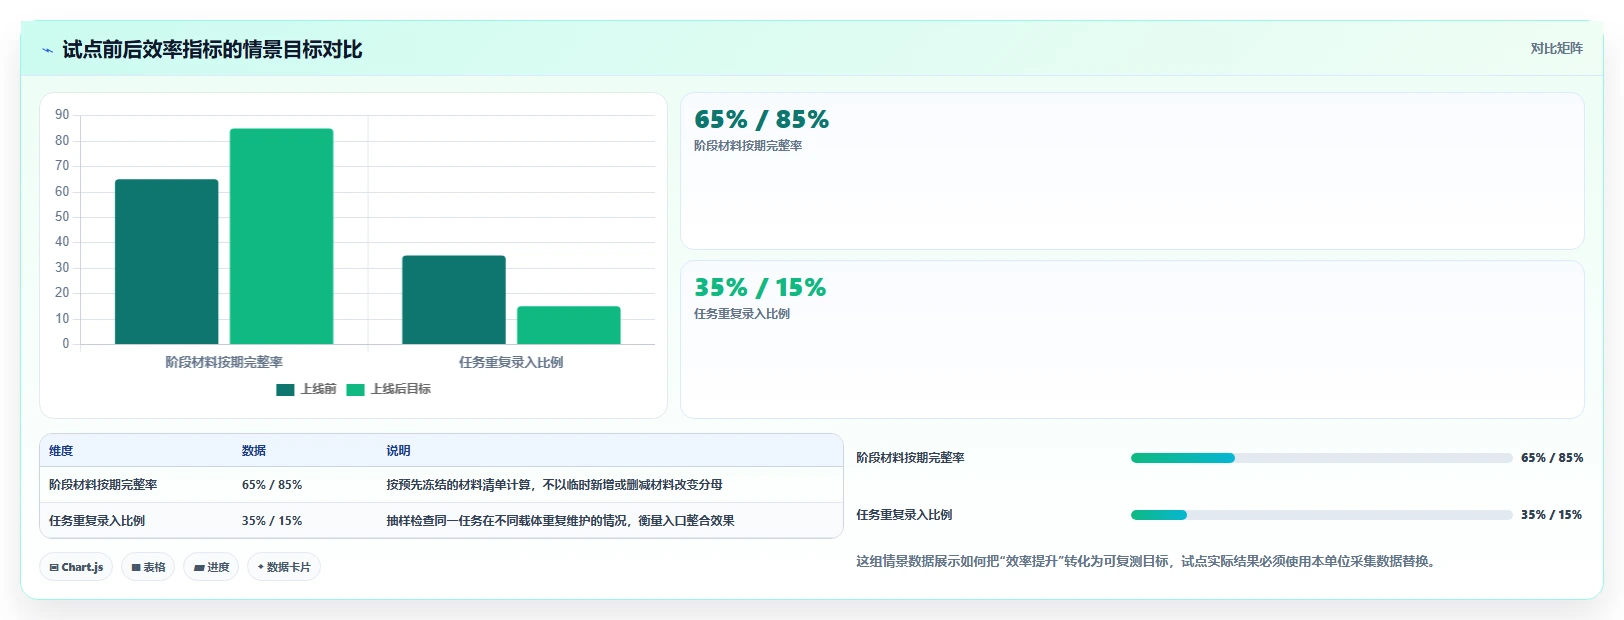
Task: Toggle the 上线前 legend swatch
Action: point(285,390)
